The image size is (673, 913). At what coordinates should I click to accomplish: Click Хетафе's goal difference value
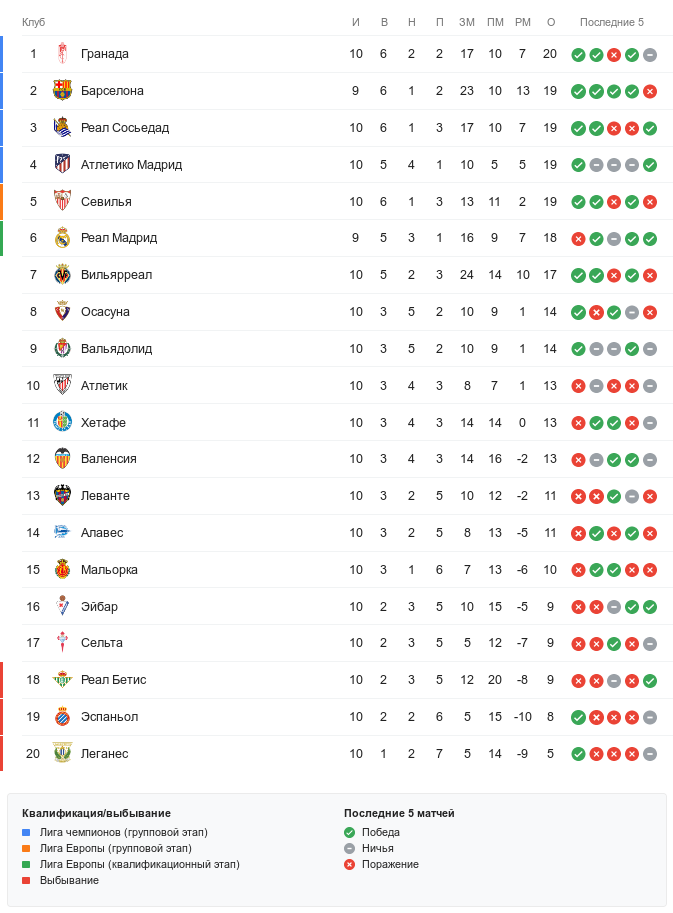[x=523, y=423]
